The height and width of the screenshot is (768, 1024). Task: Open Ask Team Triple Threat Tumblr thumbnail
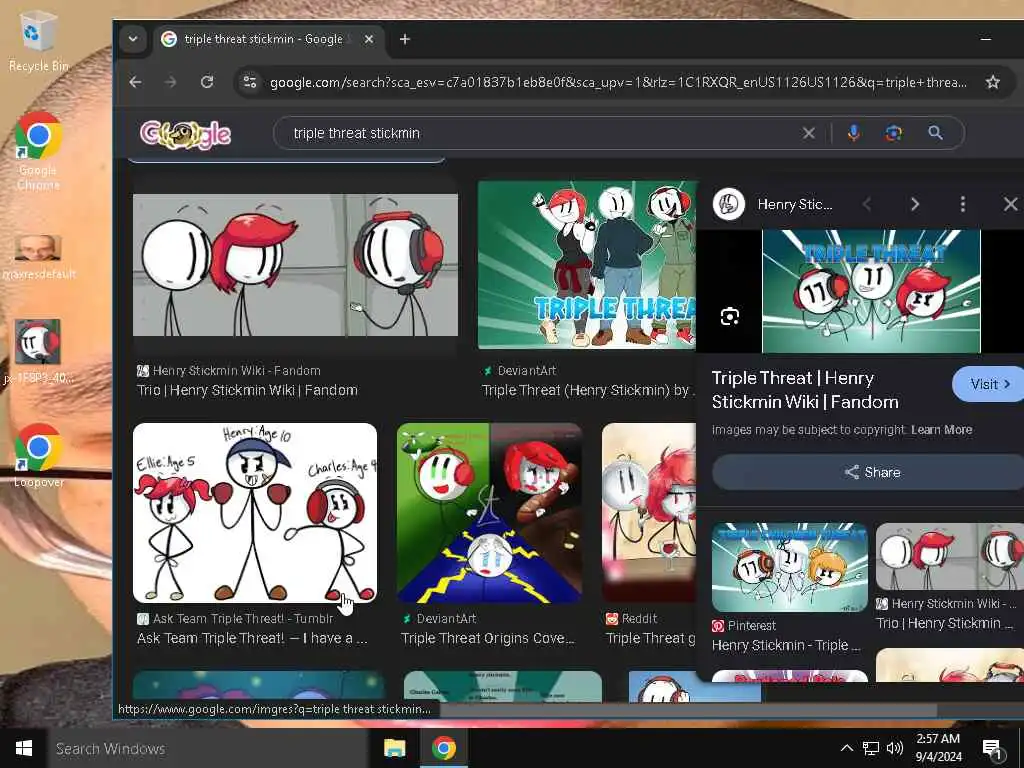coord(255,513)
